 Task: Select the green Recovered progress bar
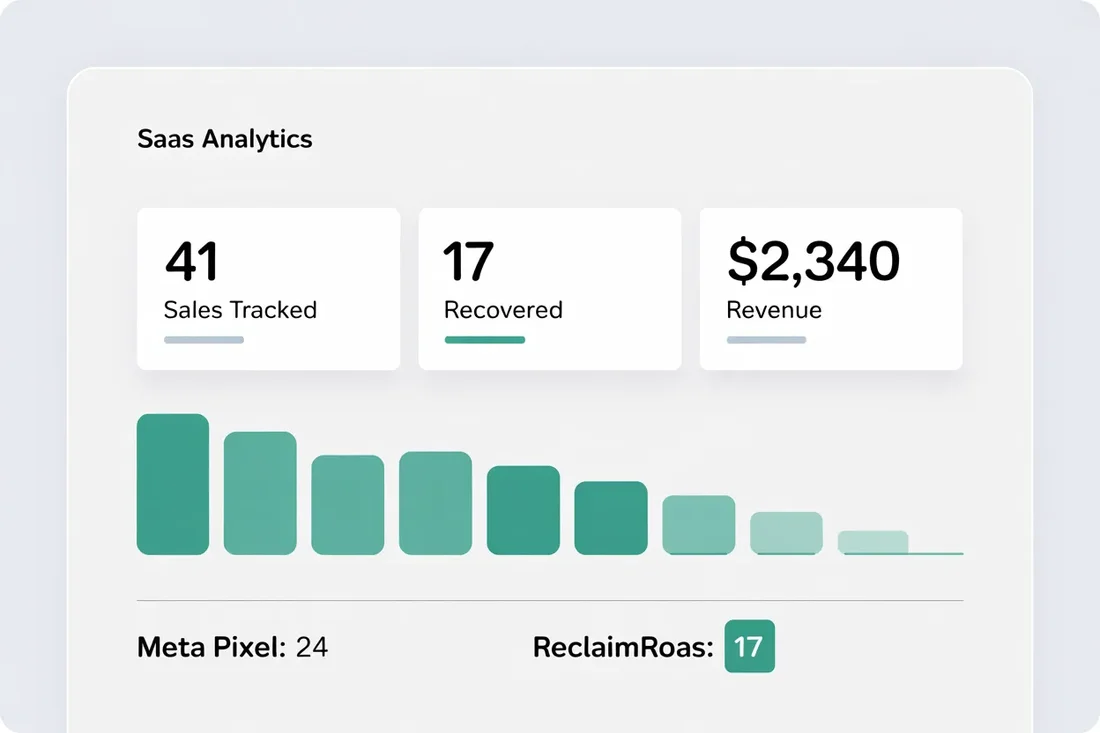tap(484, 339)
